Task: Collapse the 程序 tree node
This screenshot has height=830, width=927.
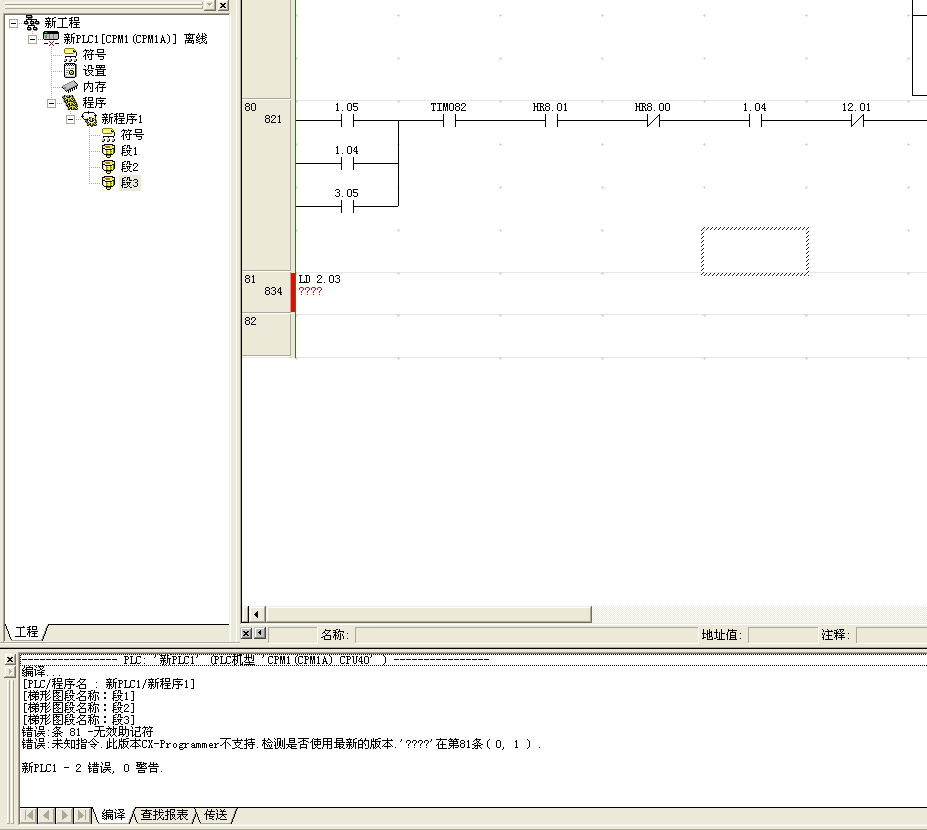Action: pos(51,103)
